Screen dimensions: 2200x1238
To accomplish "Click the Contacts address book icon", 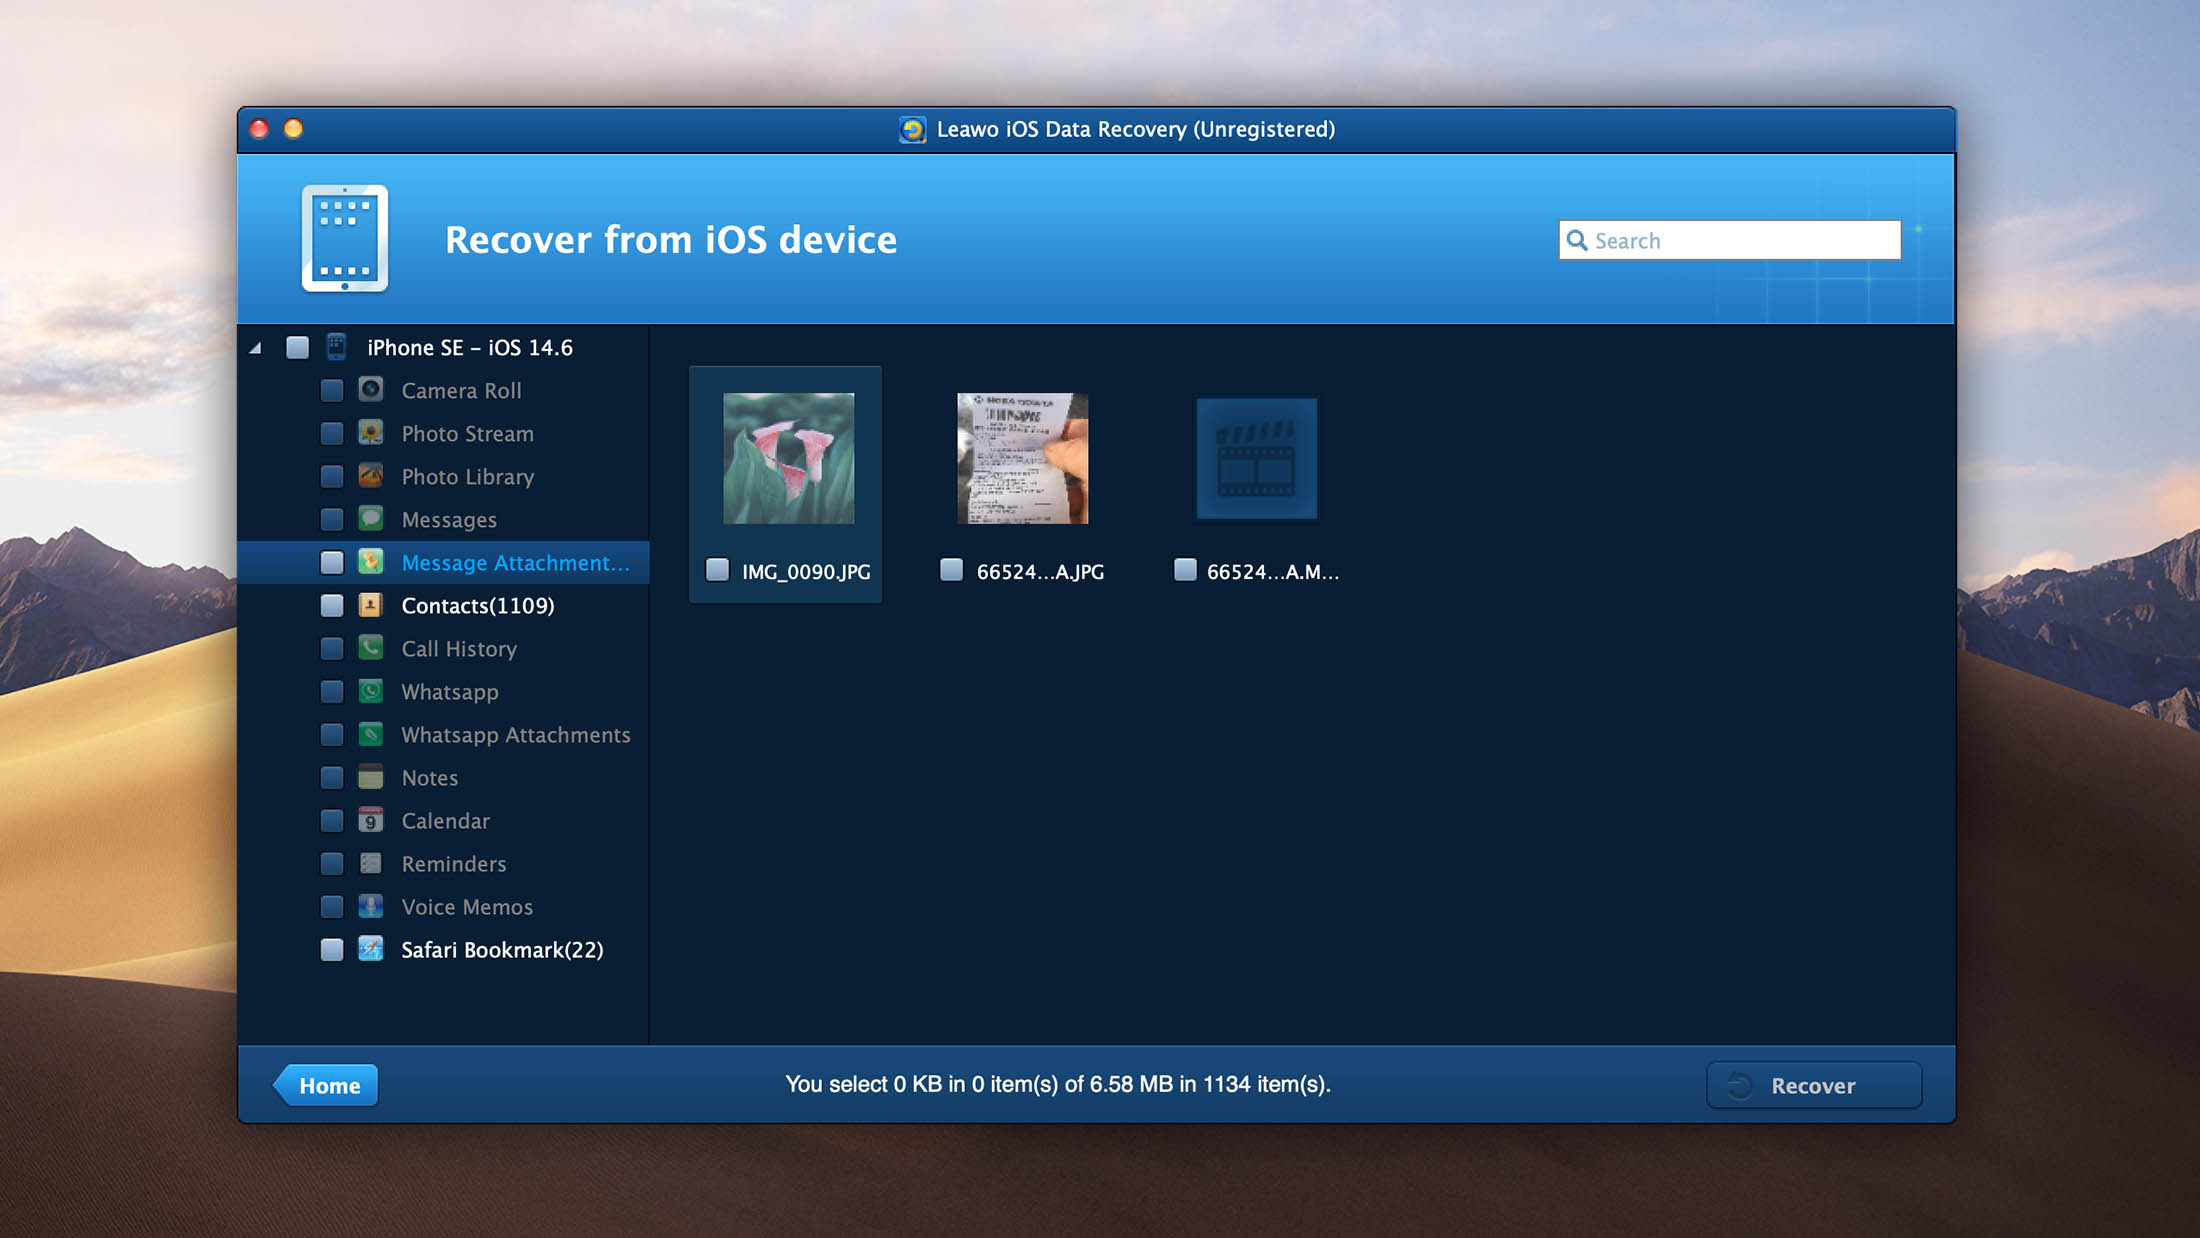I will (x=371, y=605).
